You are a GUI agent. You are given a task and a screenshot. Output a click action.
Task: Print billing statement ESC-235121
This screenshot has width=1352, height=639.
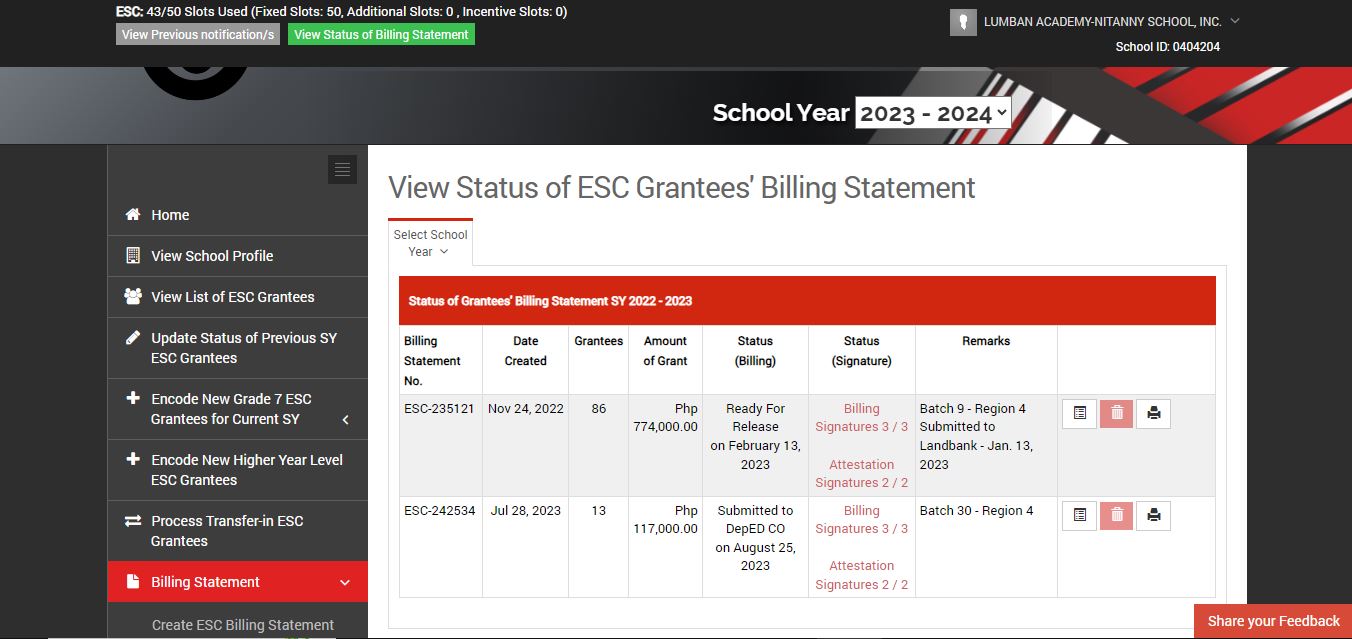pos(1153,413)
